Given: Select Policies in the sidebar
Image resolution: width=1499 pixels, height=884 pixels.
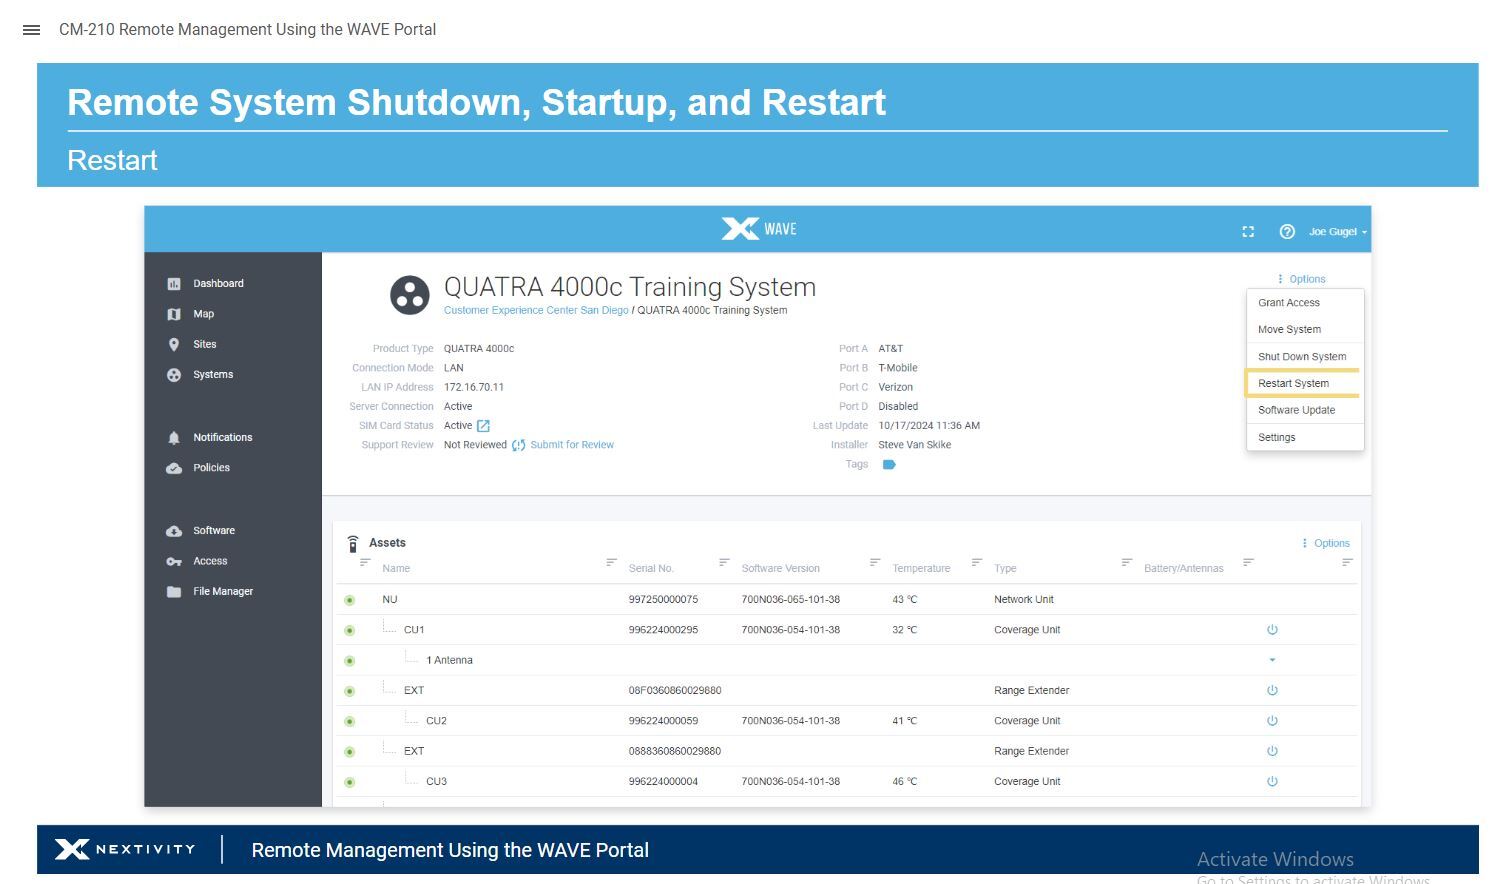Looking at the screenshot, I should click(211, 468).
